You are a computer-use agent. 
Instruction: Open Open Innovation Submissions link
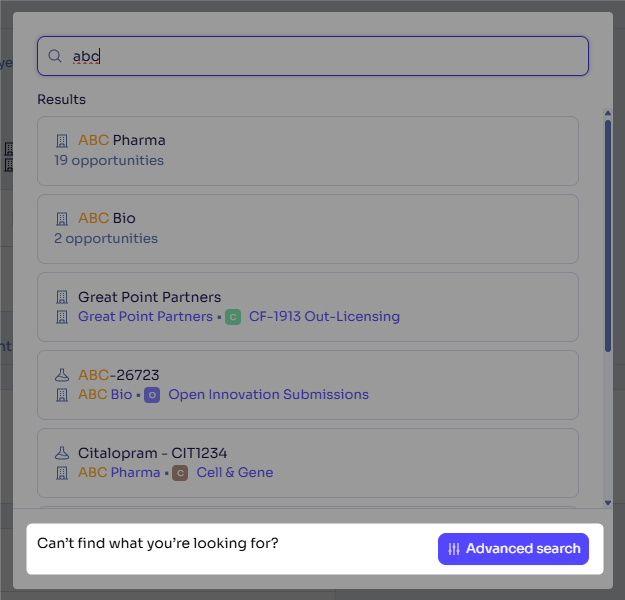click(268, 395)
